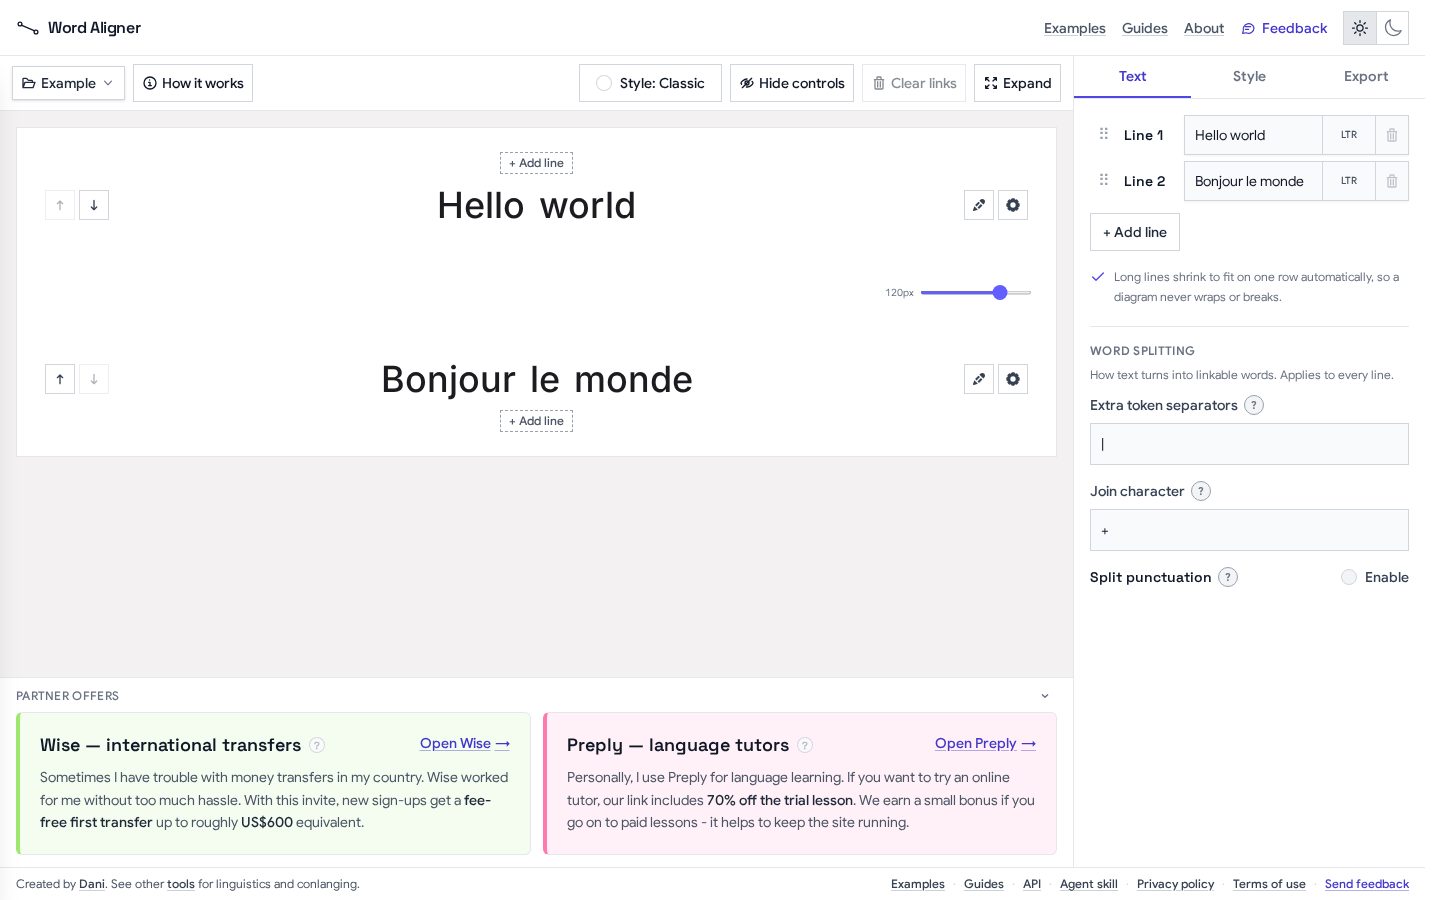
Task: Click the Word Aligner logo icon
Action: tap(28, 28)
